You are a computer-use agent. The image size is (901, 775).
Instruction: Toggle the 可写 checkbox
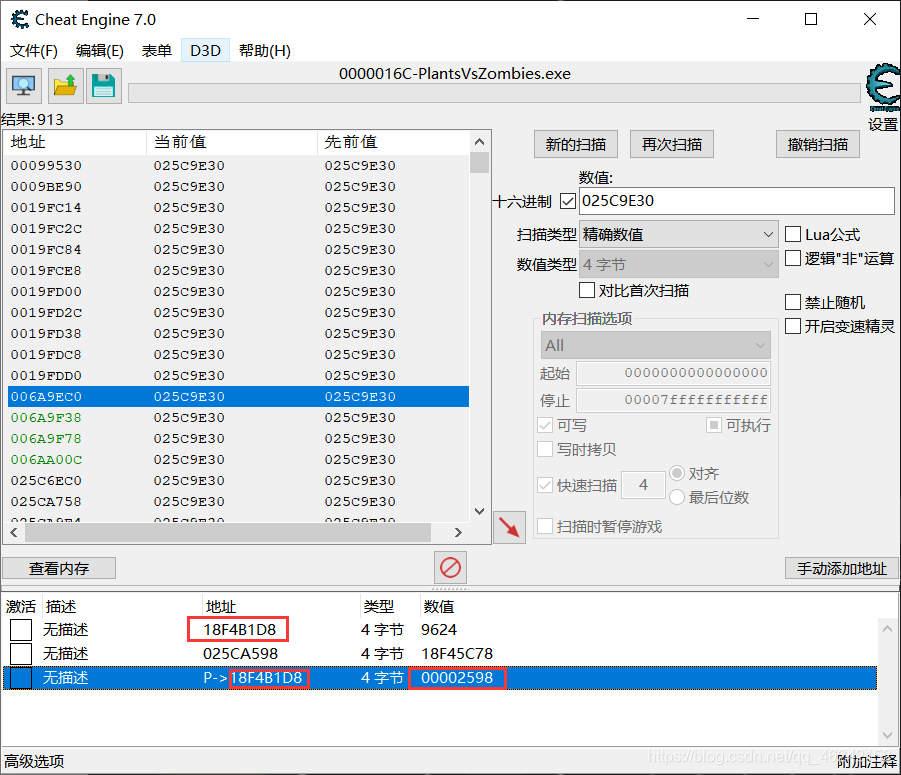click(x=545, y=425)
